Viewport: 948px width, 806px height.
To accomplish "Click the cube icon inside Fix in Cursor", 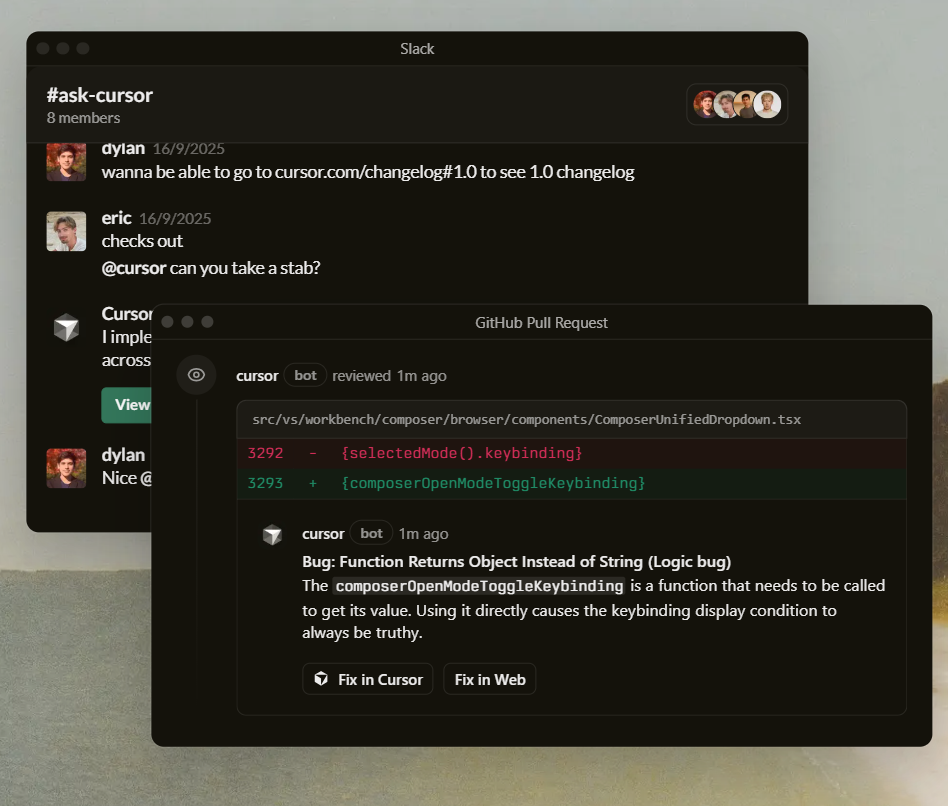I will pos(321,679).
